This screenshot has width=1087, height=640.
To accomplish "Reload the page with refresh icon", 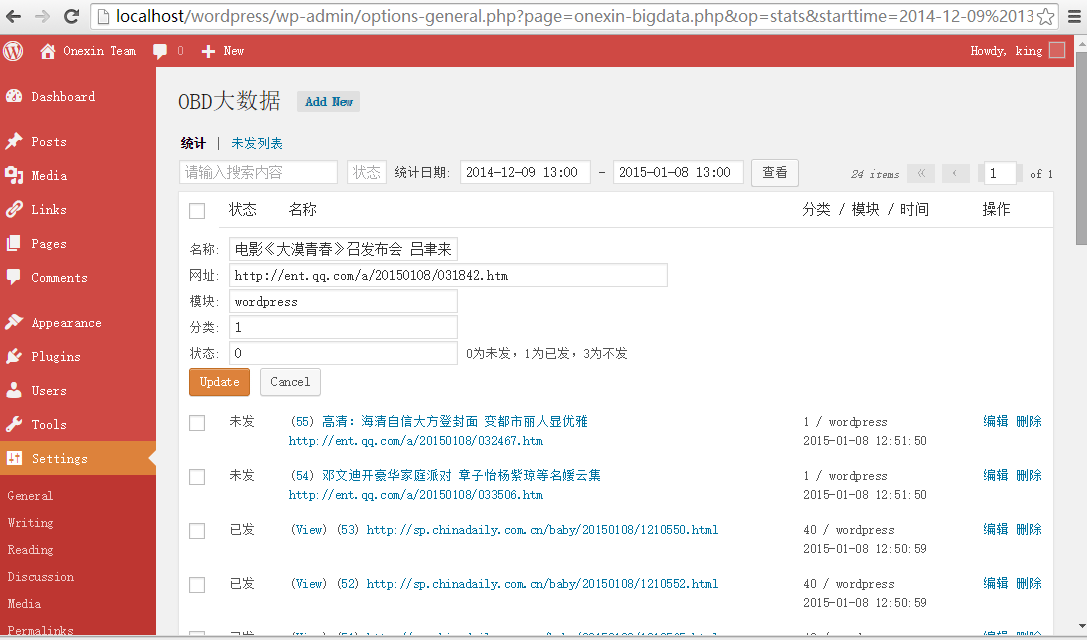I will (x=71, y=16).
